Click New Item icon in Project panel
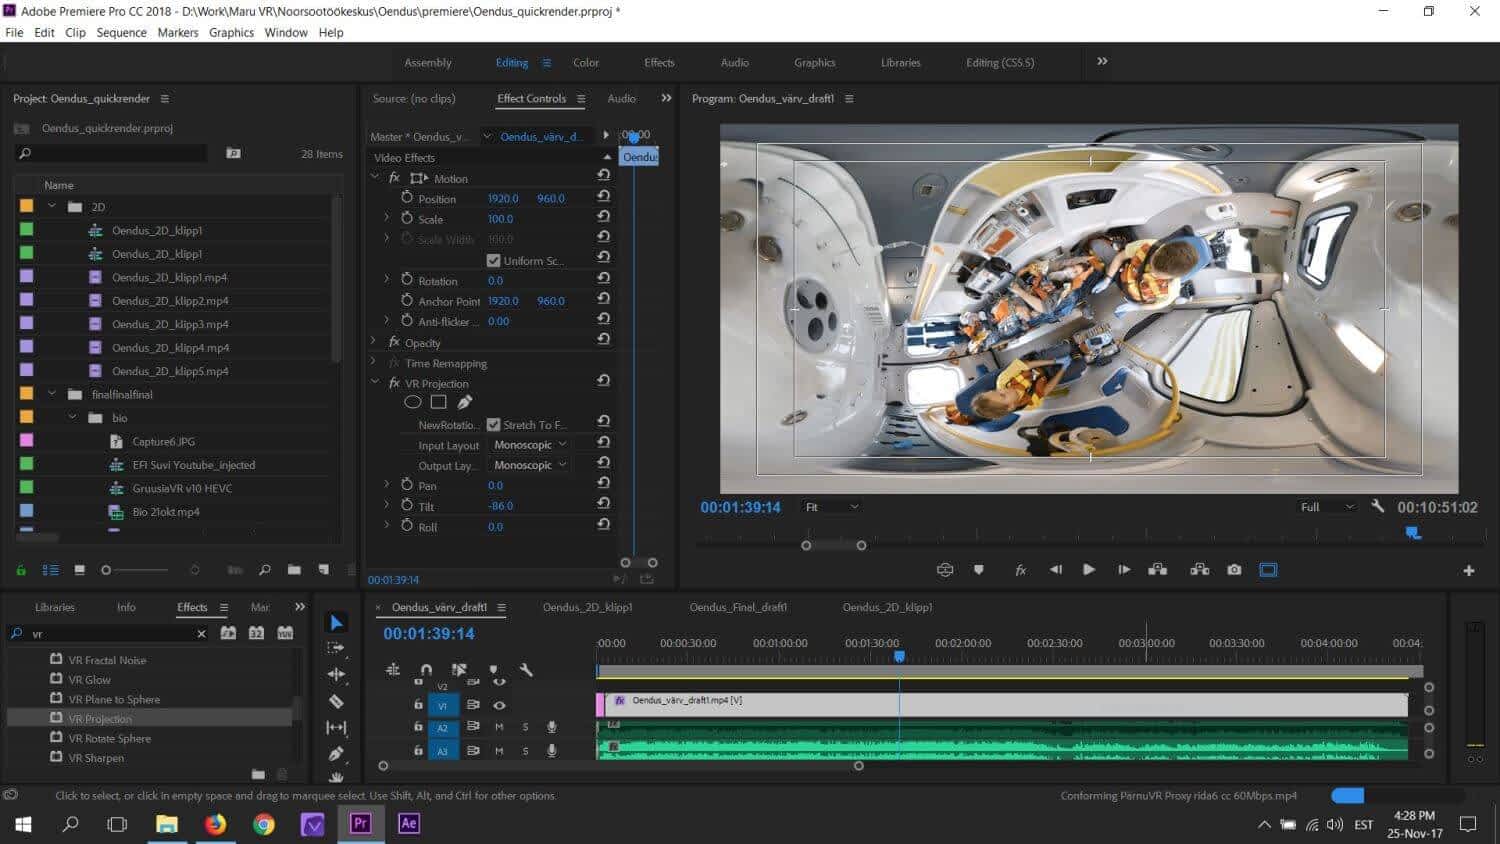1500x844 pixels. 323,570
